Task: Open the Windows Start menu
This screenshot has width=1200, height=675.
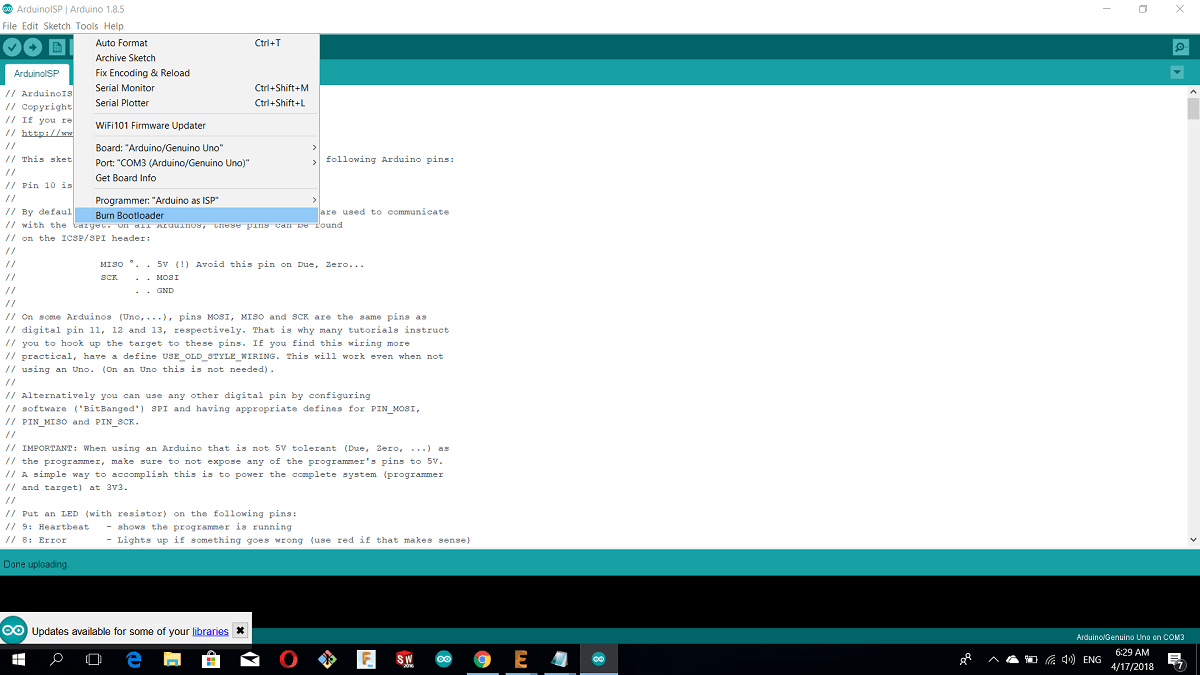Action: click(19, 659)
